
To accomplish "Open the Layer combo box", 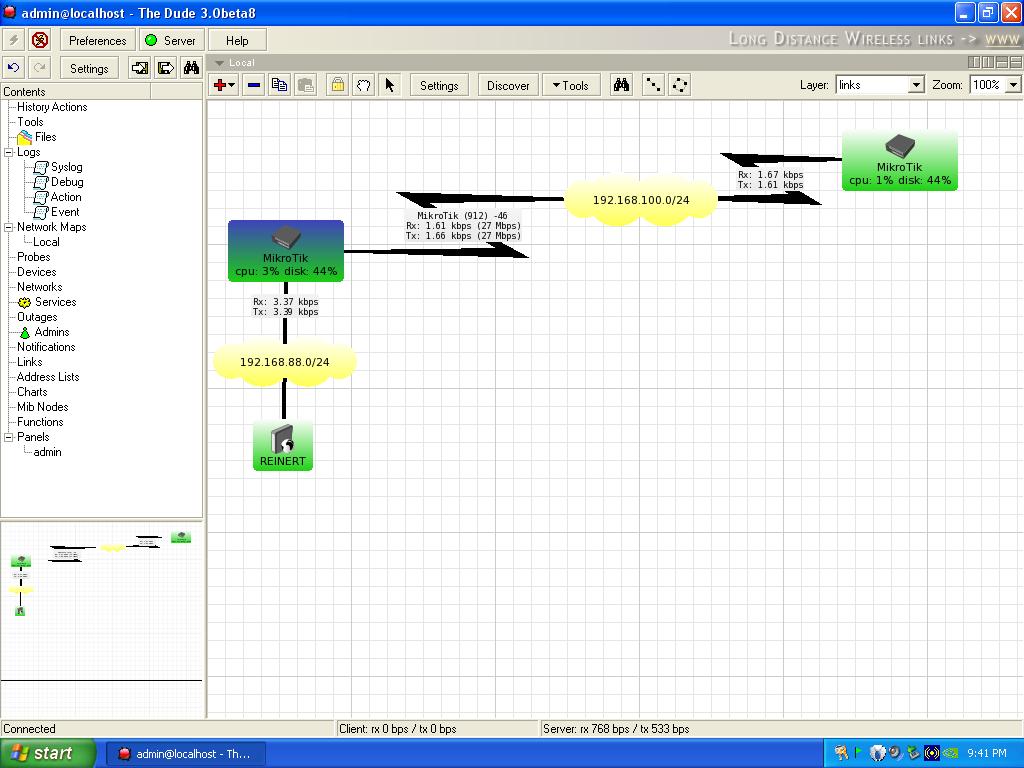I will (880, 85).
